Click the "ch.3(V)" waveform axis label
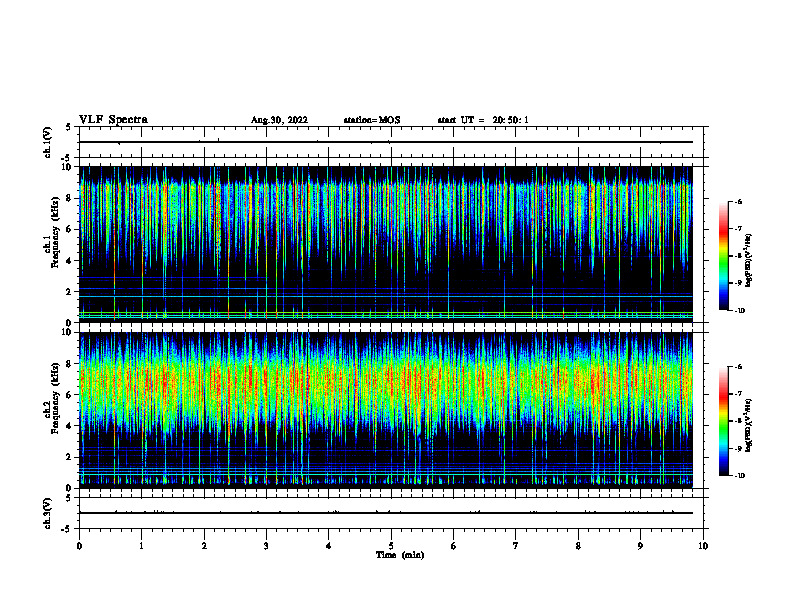 [x=47, y=513]
